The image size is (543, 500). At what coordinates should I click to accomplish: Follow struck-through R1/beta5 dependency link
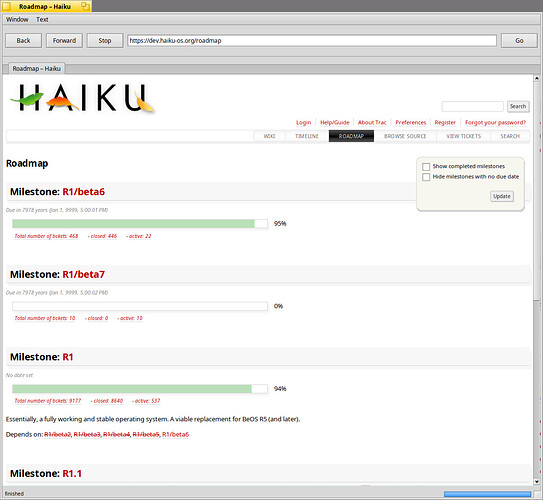146,435
